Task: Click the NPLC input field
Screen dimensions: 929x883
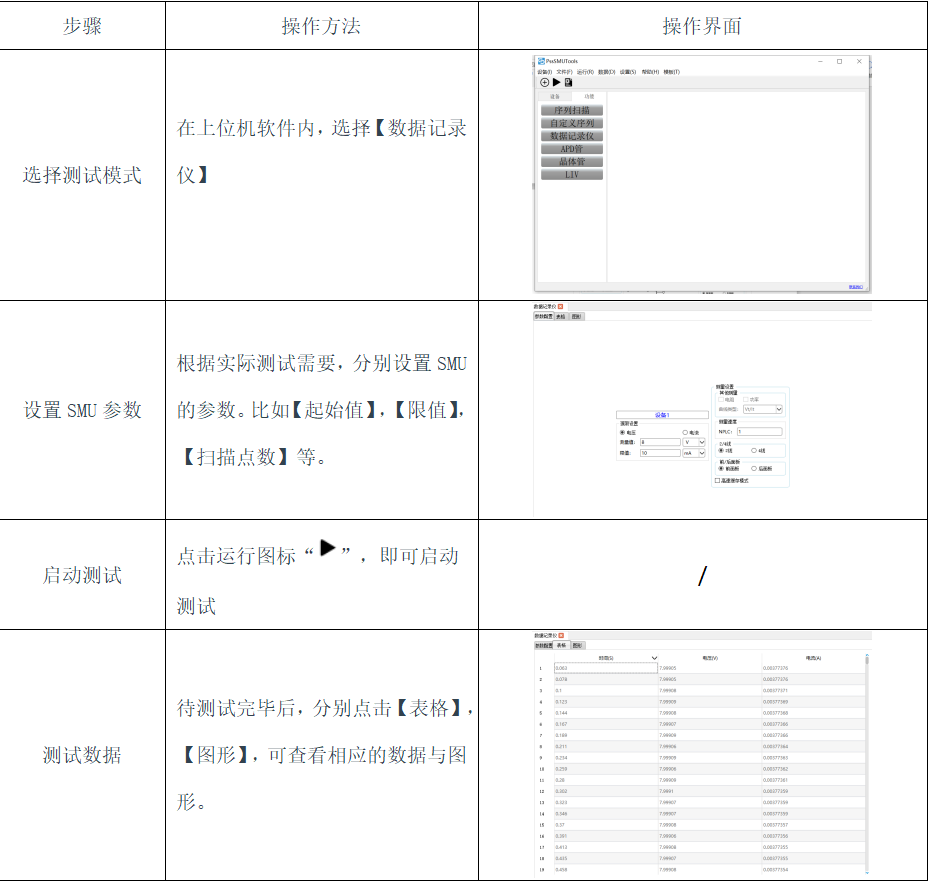Action: tap(759, 431)
